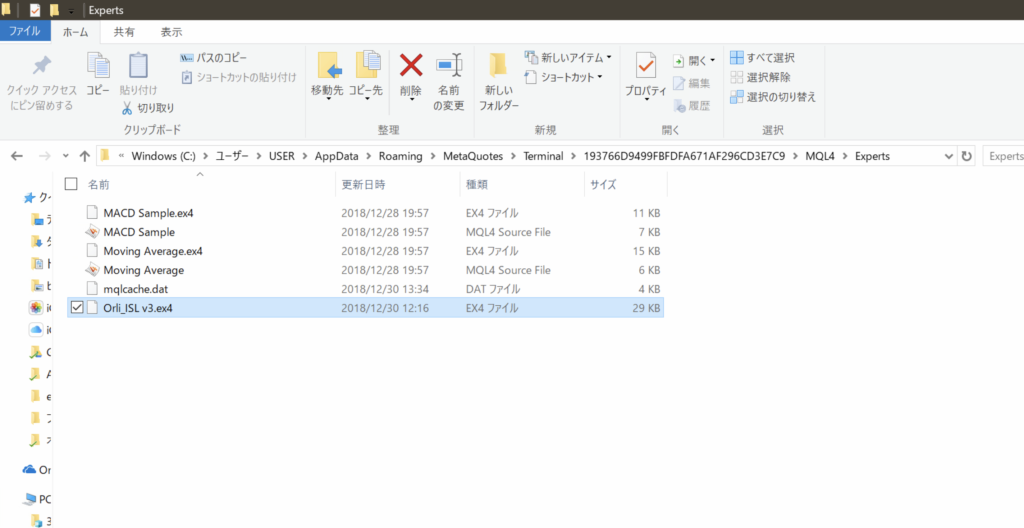Open address bar history dropdown arrow

(x=948, y=156)
